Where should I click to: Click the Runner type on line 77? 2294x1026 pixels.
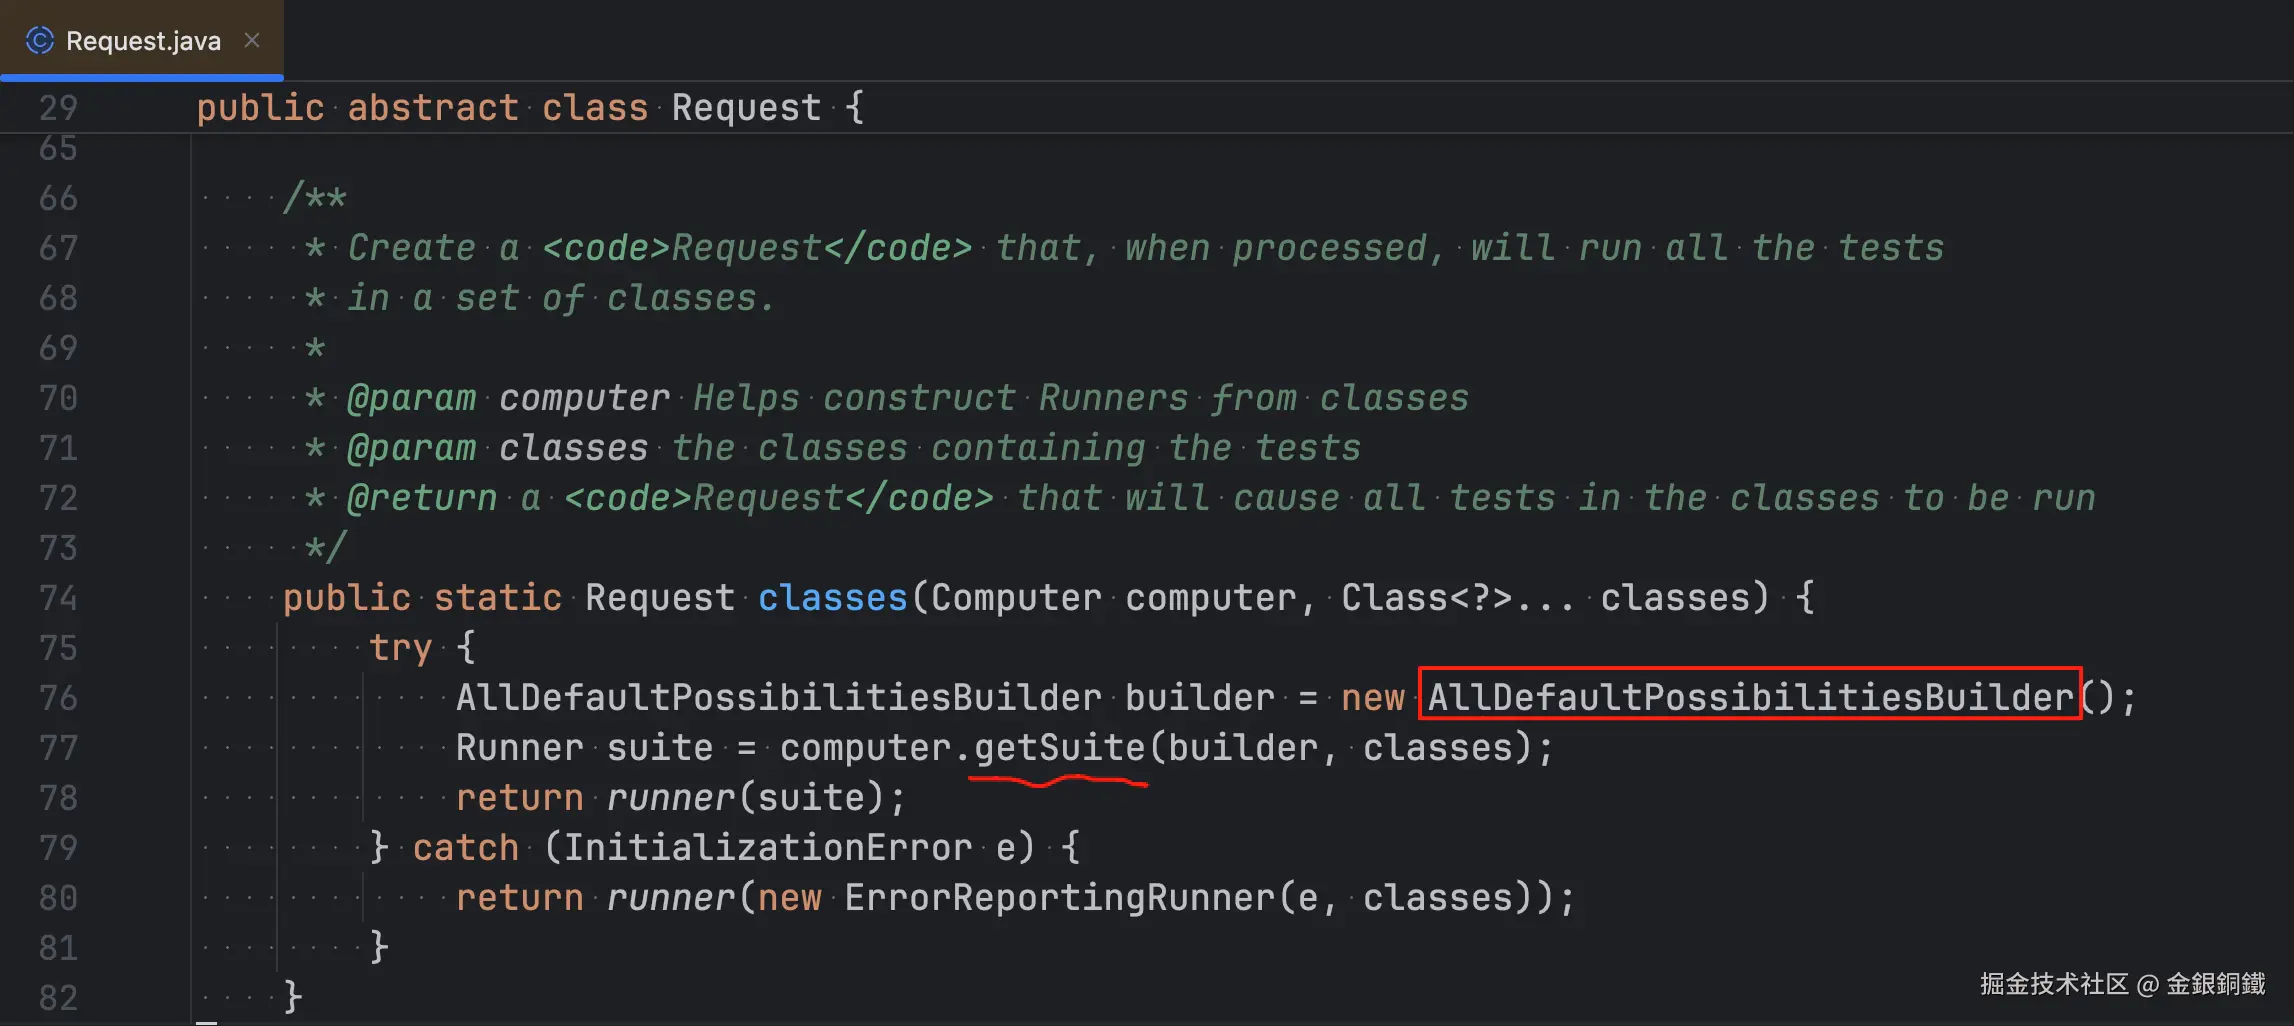click(519, 748)
